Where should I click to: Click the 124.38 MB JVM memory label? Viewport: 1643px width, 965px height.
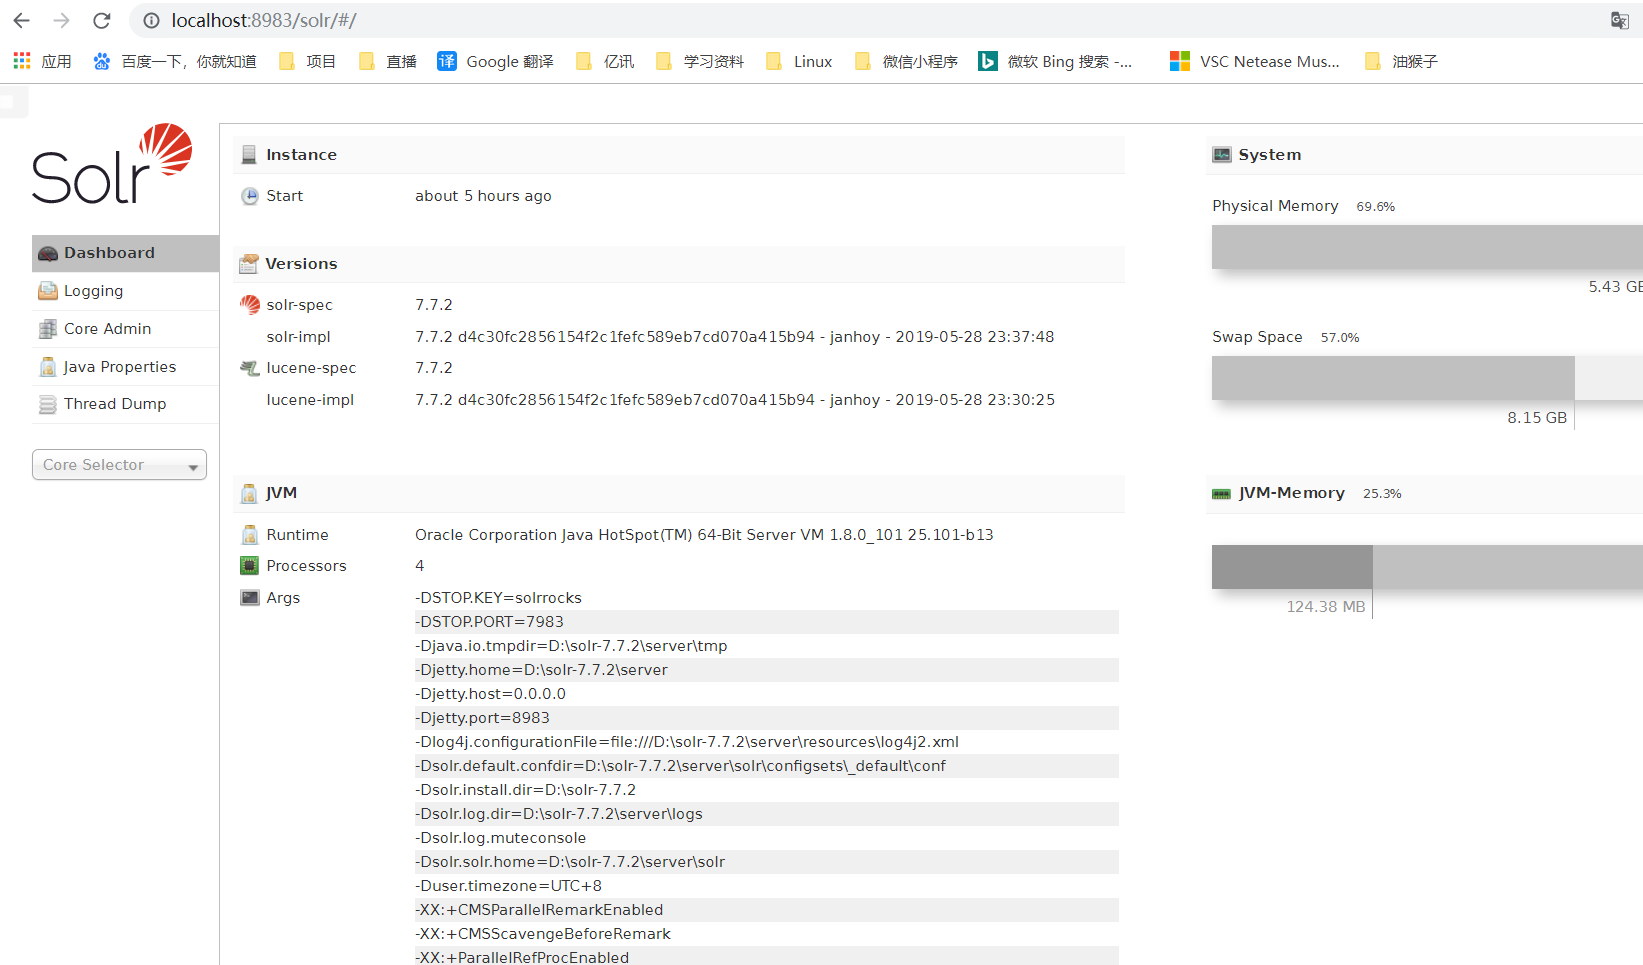(1326, 607)
